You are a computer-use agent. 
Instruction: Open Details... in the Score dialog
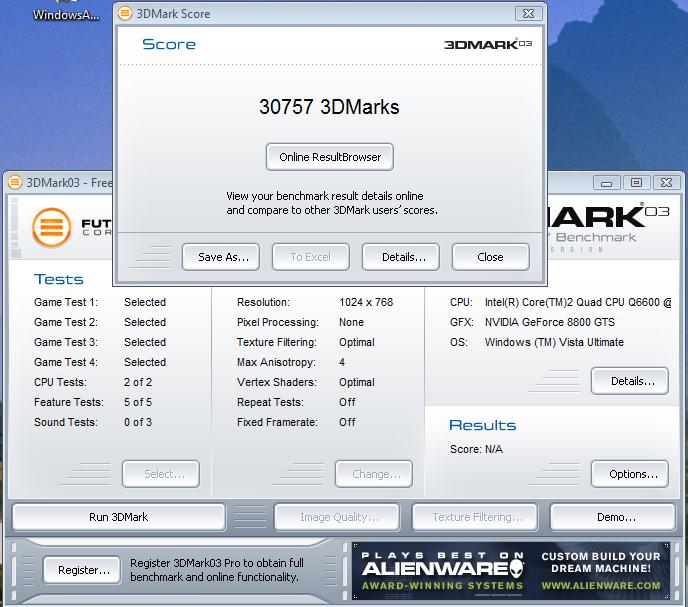pyautogui.click(x=401, y=257)
